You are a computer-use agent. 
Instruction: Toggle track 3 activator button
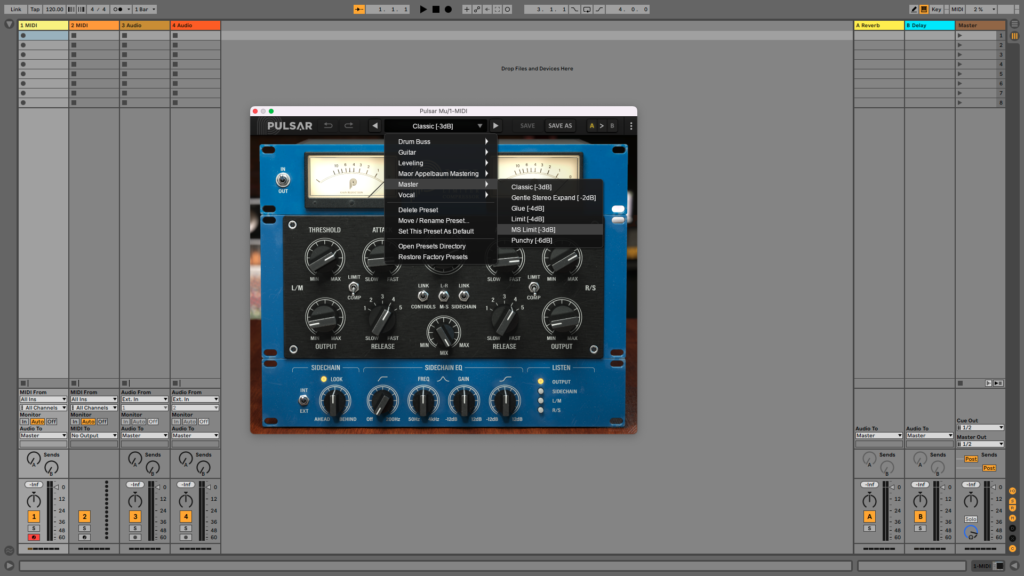[135, 517]
